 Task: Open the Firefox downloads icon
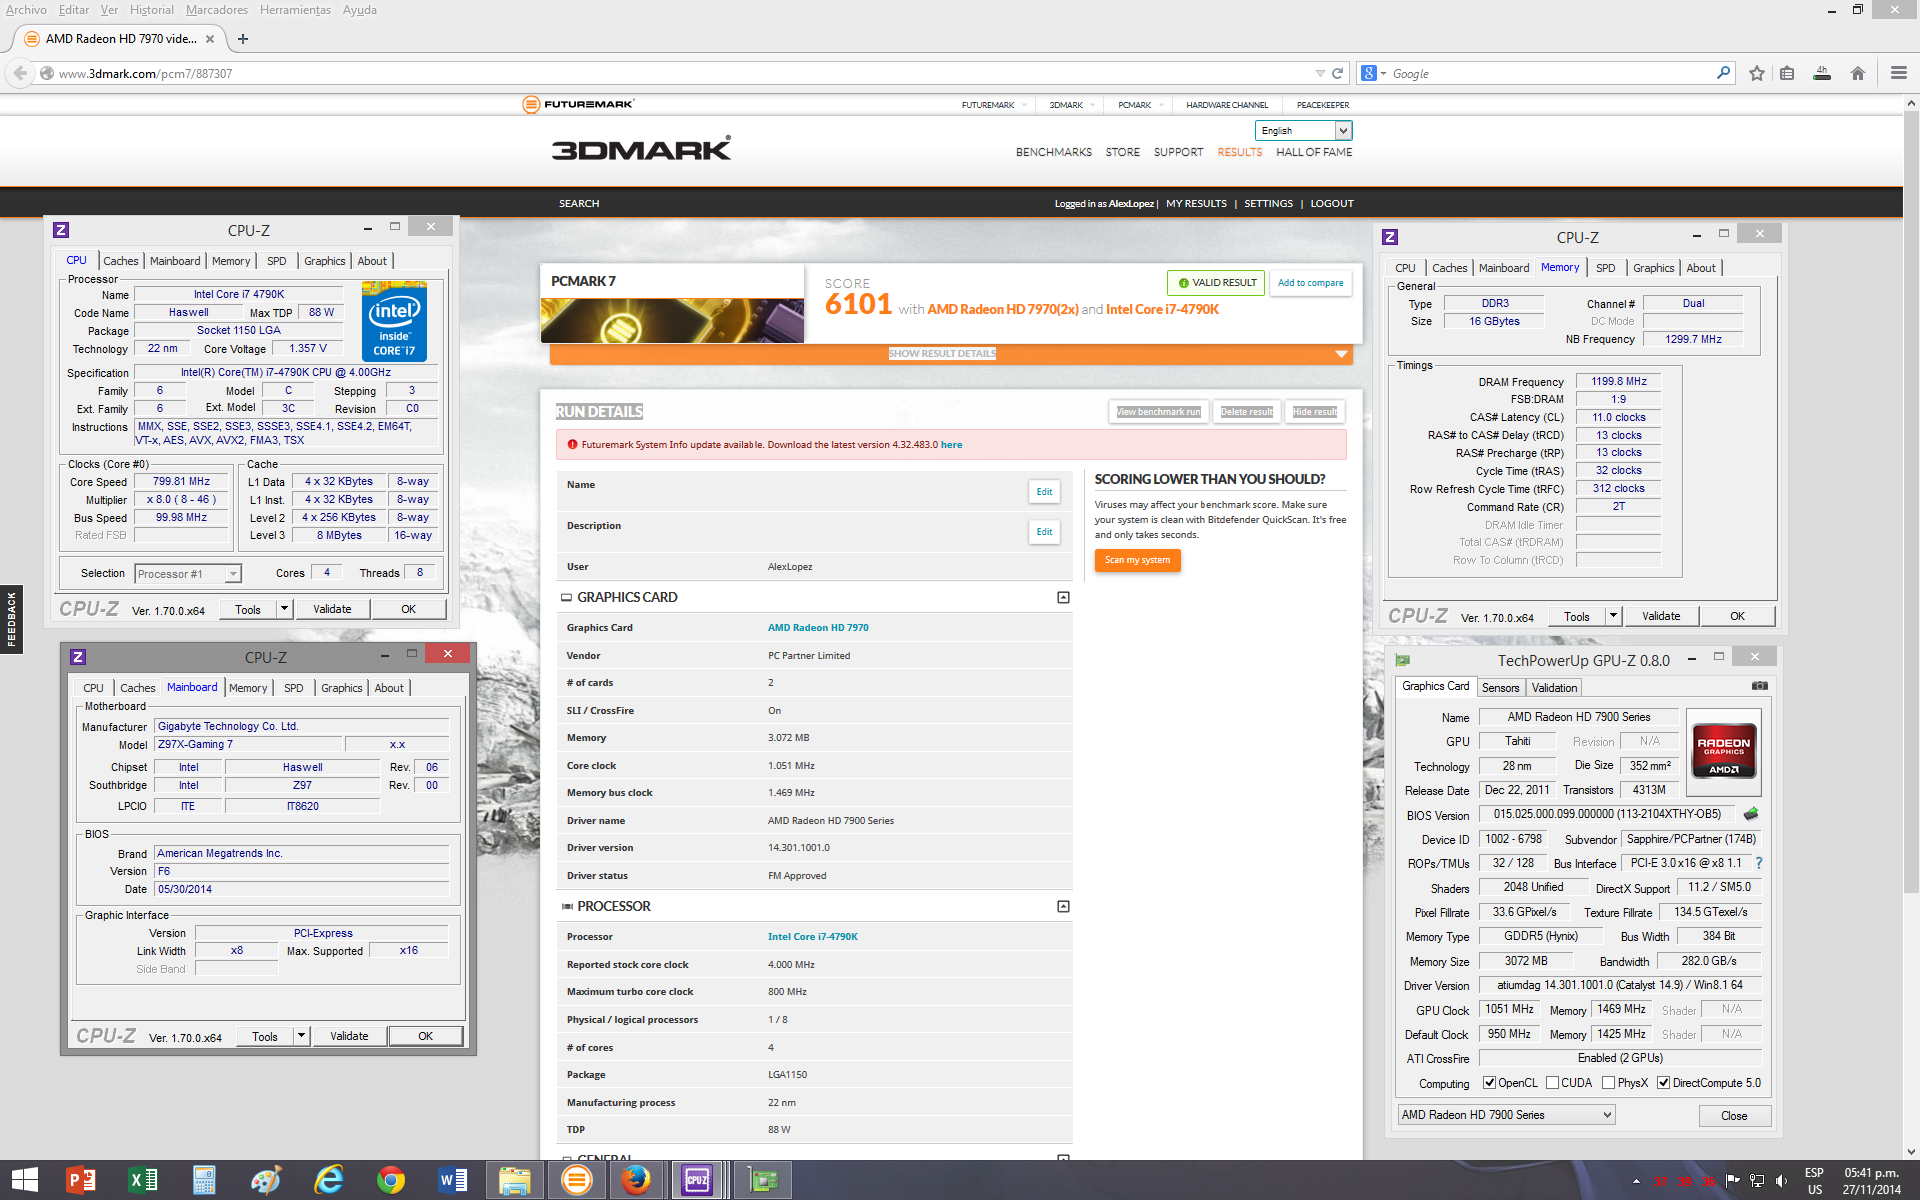pos(1822,73)
